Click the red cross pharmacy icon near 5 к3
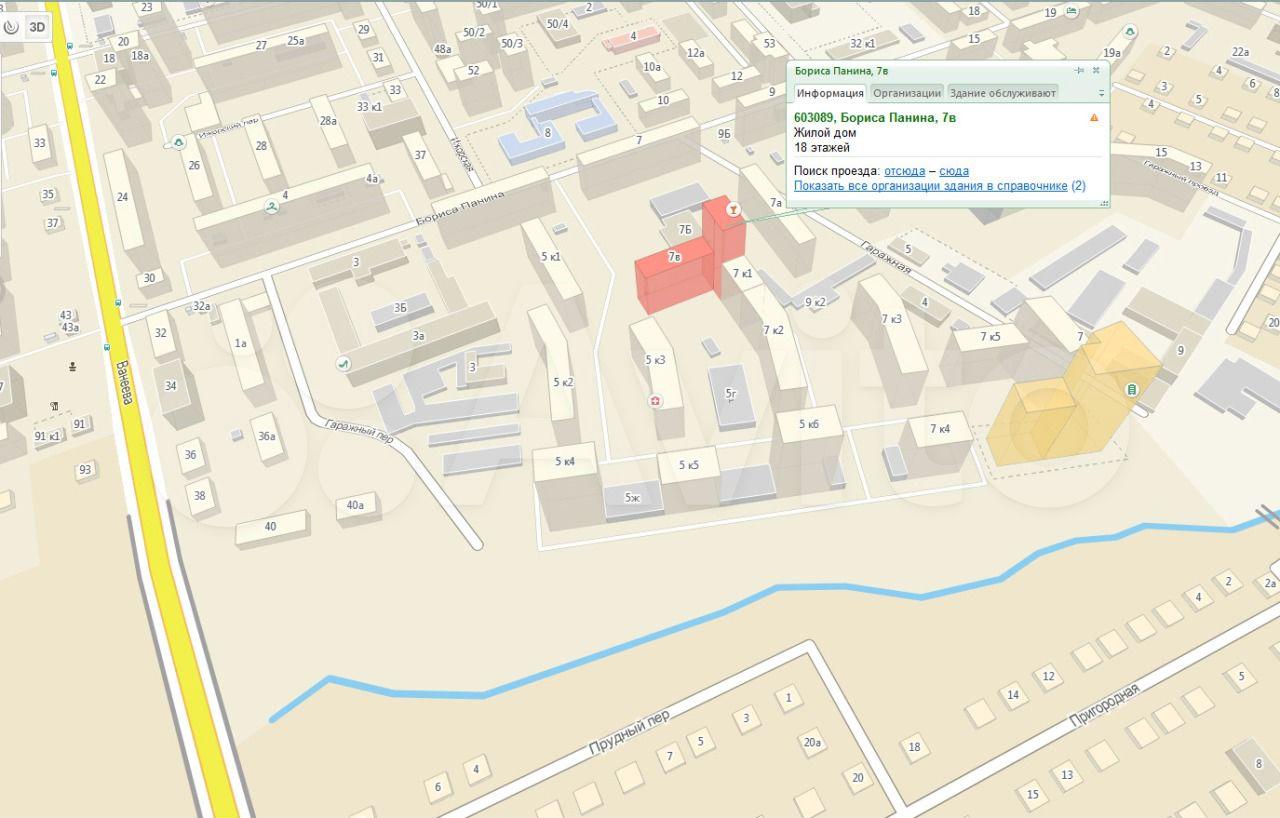The image size is (1280, 818). [655, 401]
